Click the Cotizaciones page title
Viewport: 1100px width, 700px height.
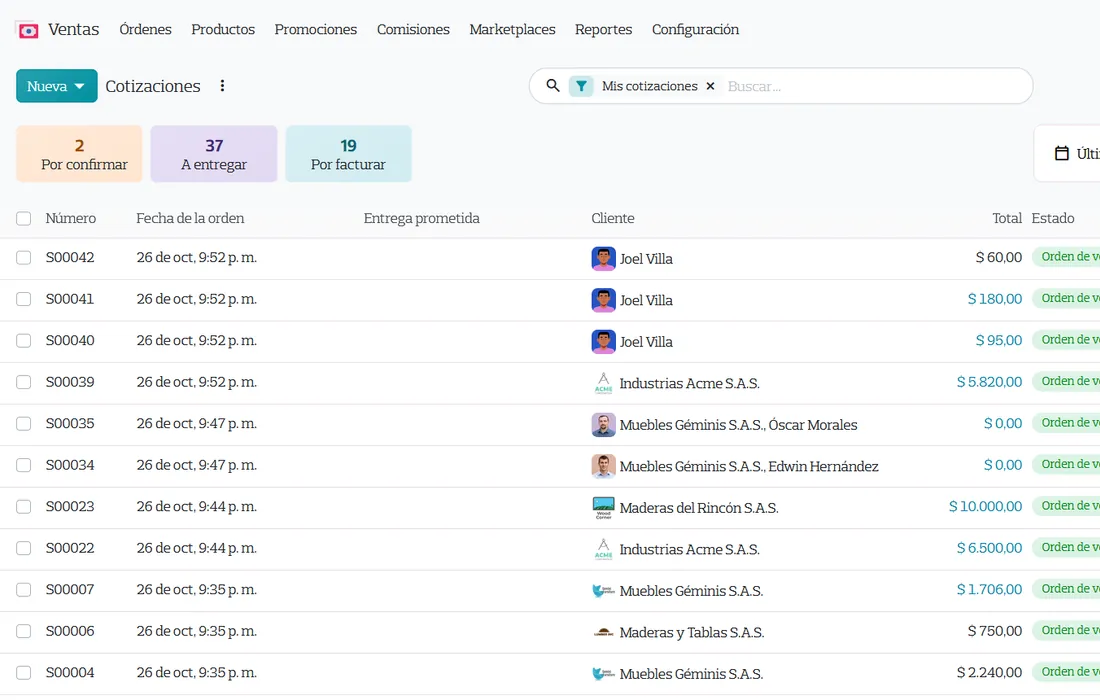coord(153,86)
